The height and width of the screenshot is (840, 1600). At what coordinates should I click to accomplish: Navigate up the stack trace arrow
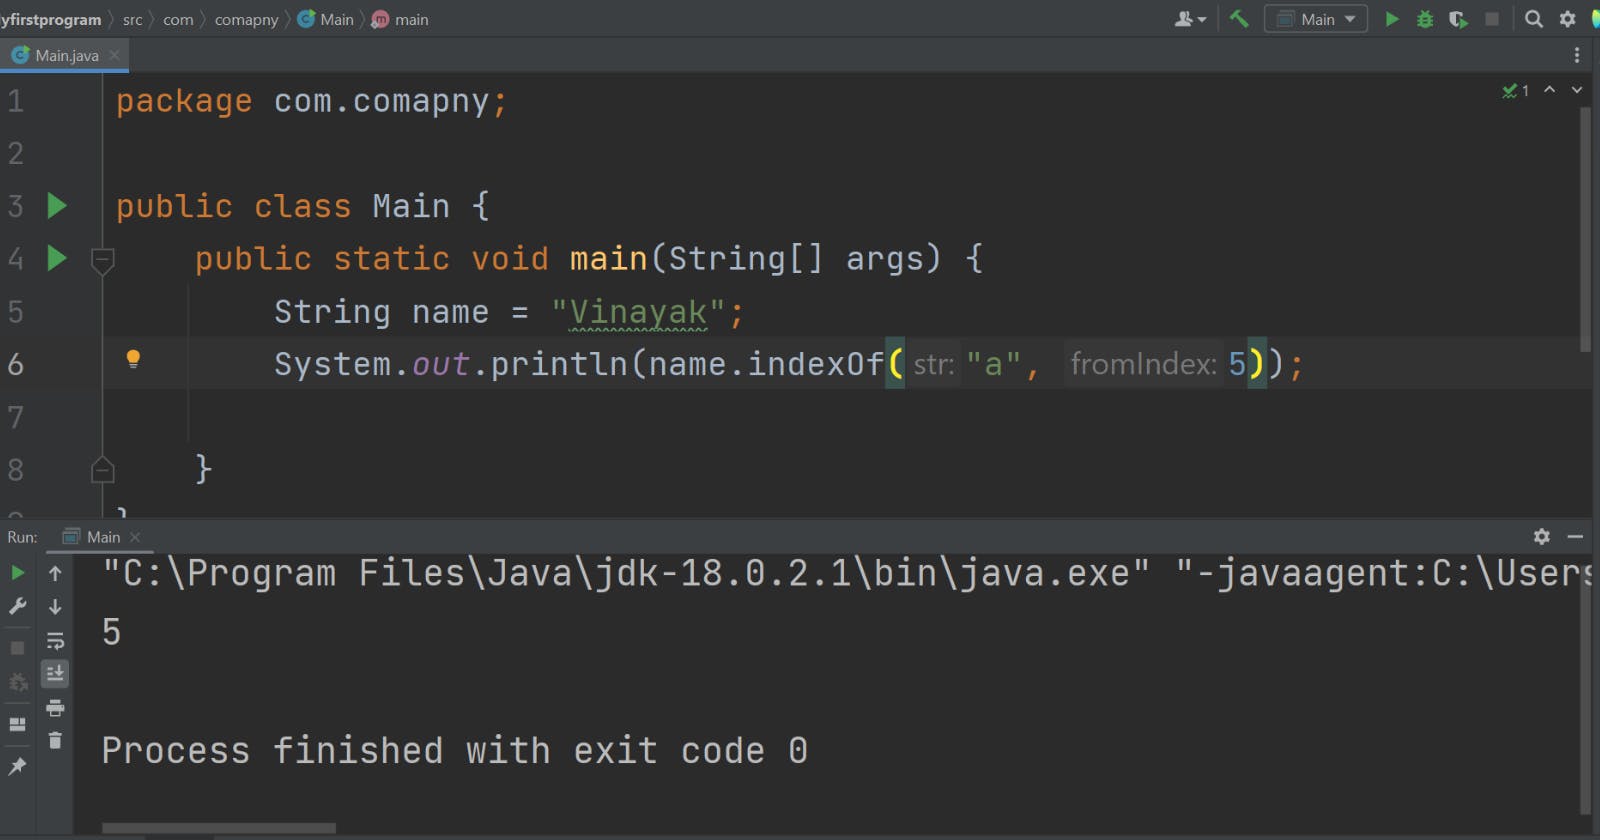pyautogui.click(x=55, y=573)
